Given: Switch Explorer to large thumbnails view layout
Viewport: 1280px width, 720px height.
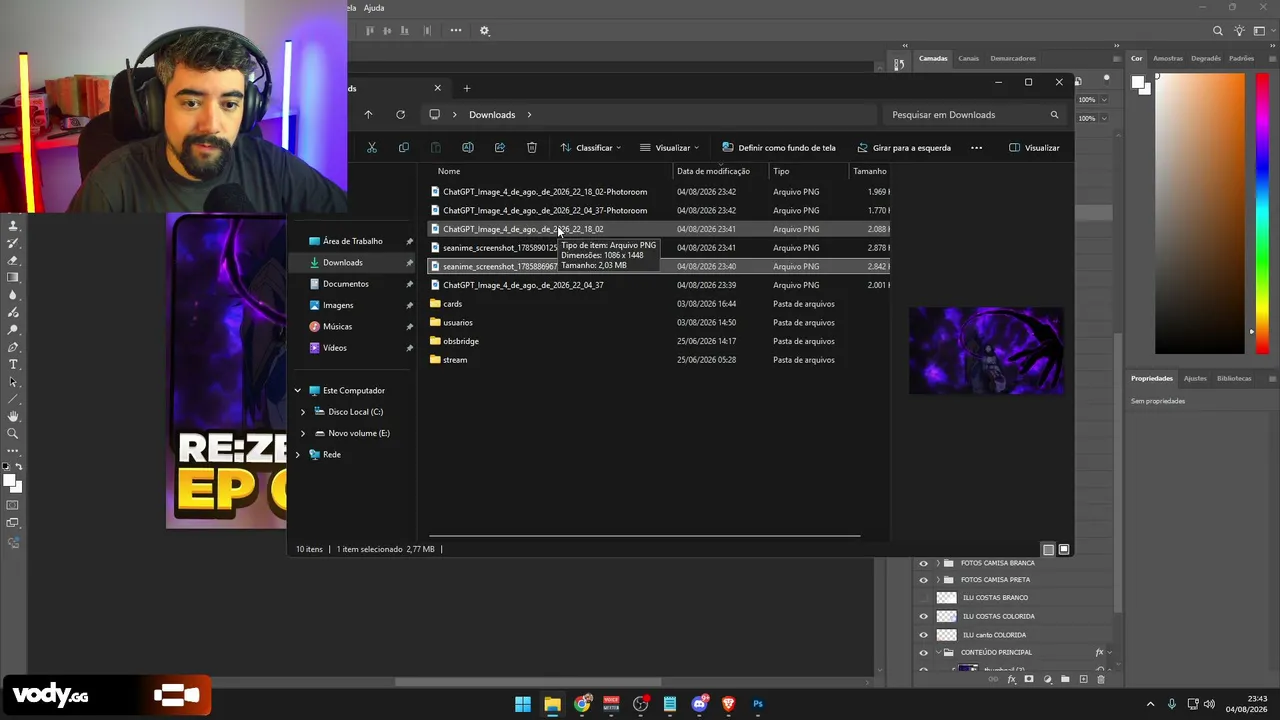Looking at the screenshot, I should [1064, 549].
